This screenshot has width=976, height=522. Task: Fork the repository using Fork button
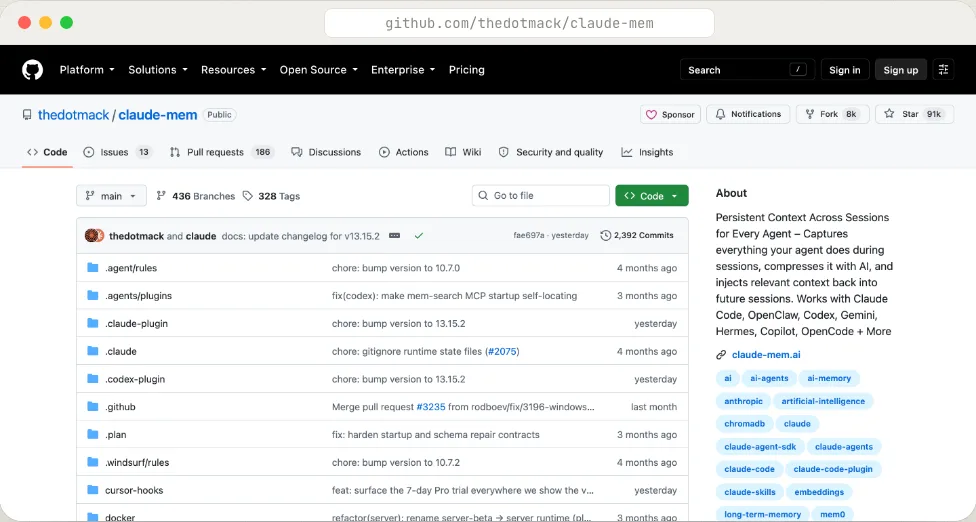point(832,114)
